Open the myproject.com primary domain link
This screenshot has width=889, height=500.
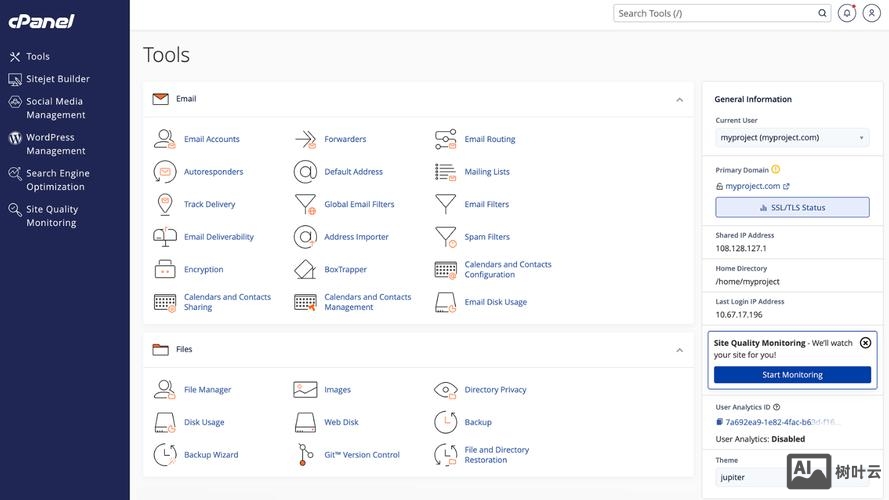click(752, 186)
